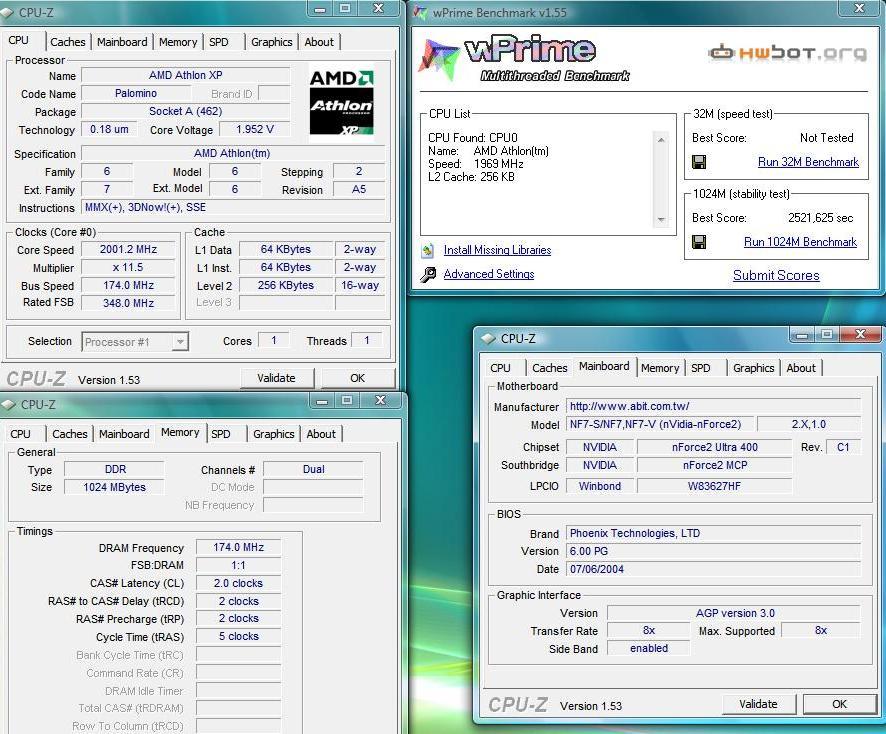This screenshot has height=734, width=886.
Task: Open Install Missing Libraries link
Action: 497,250
